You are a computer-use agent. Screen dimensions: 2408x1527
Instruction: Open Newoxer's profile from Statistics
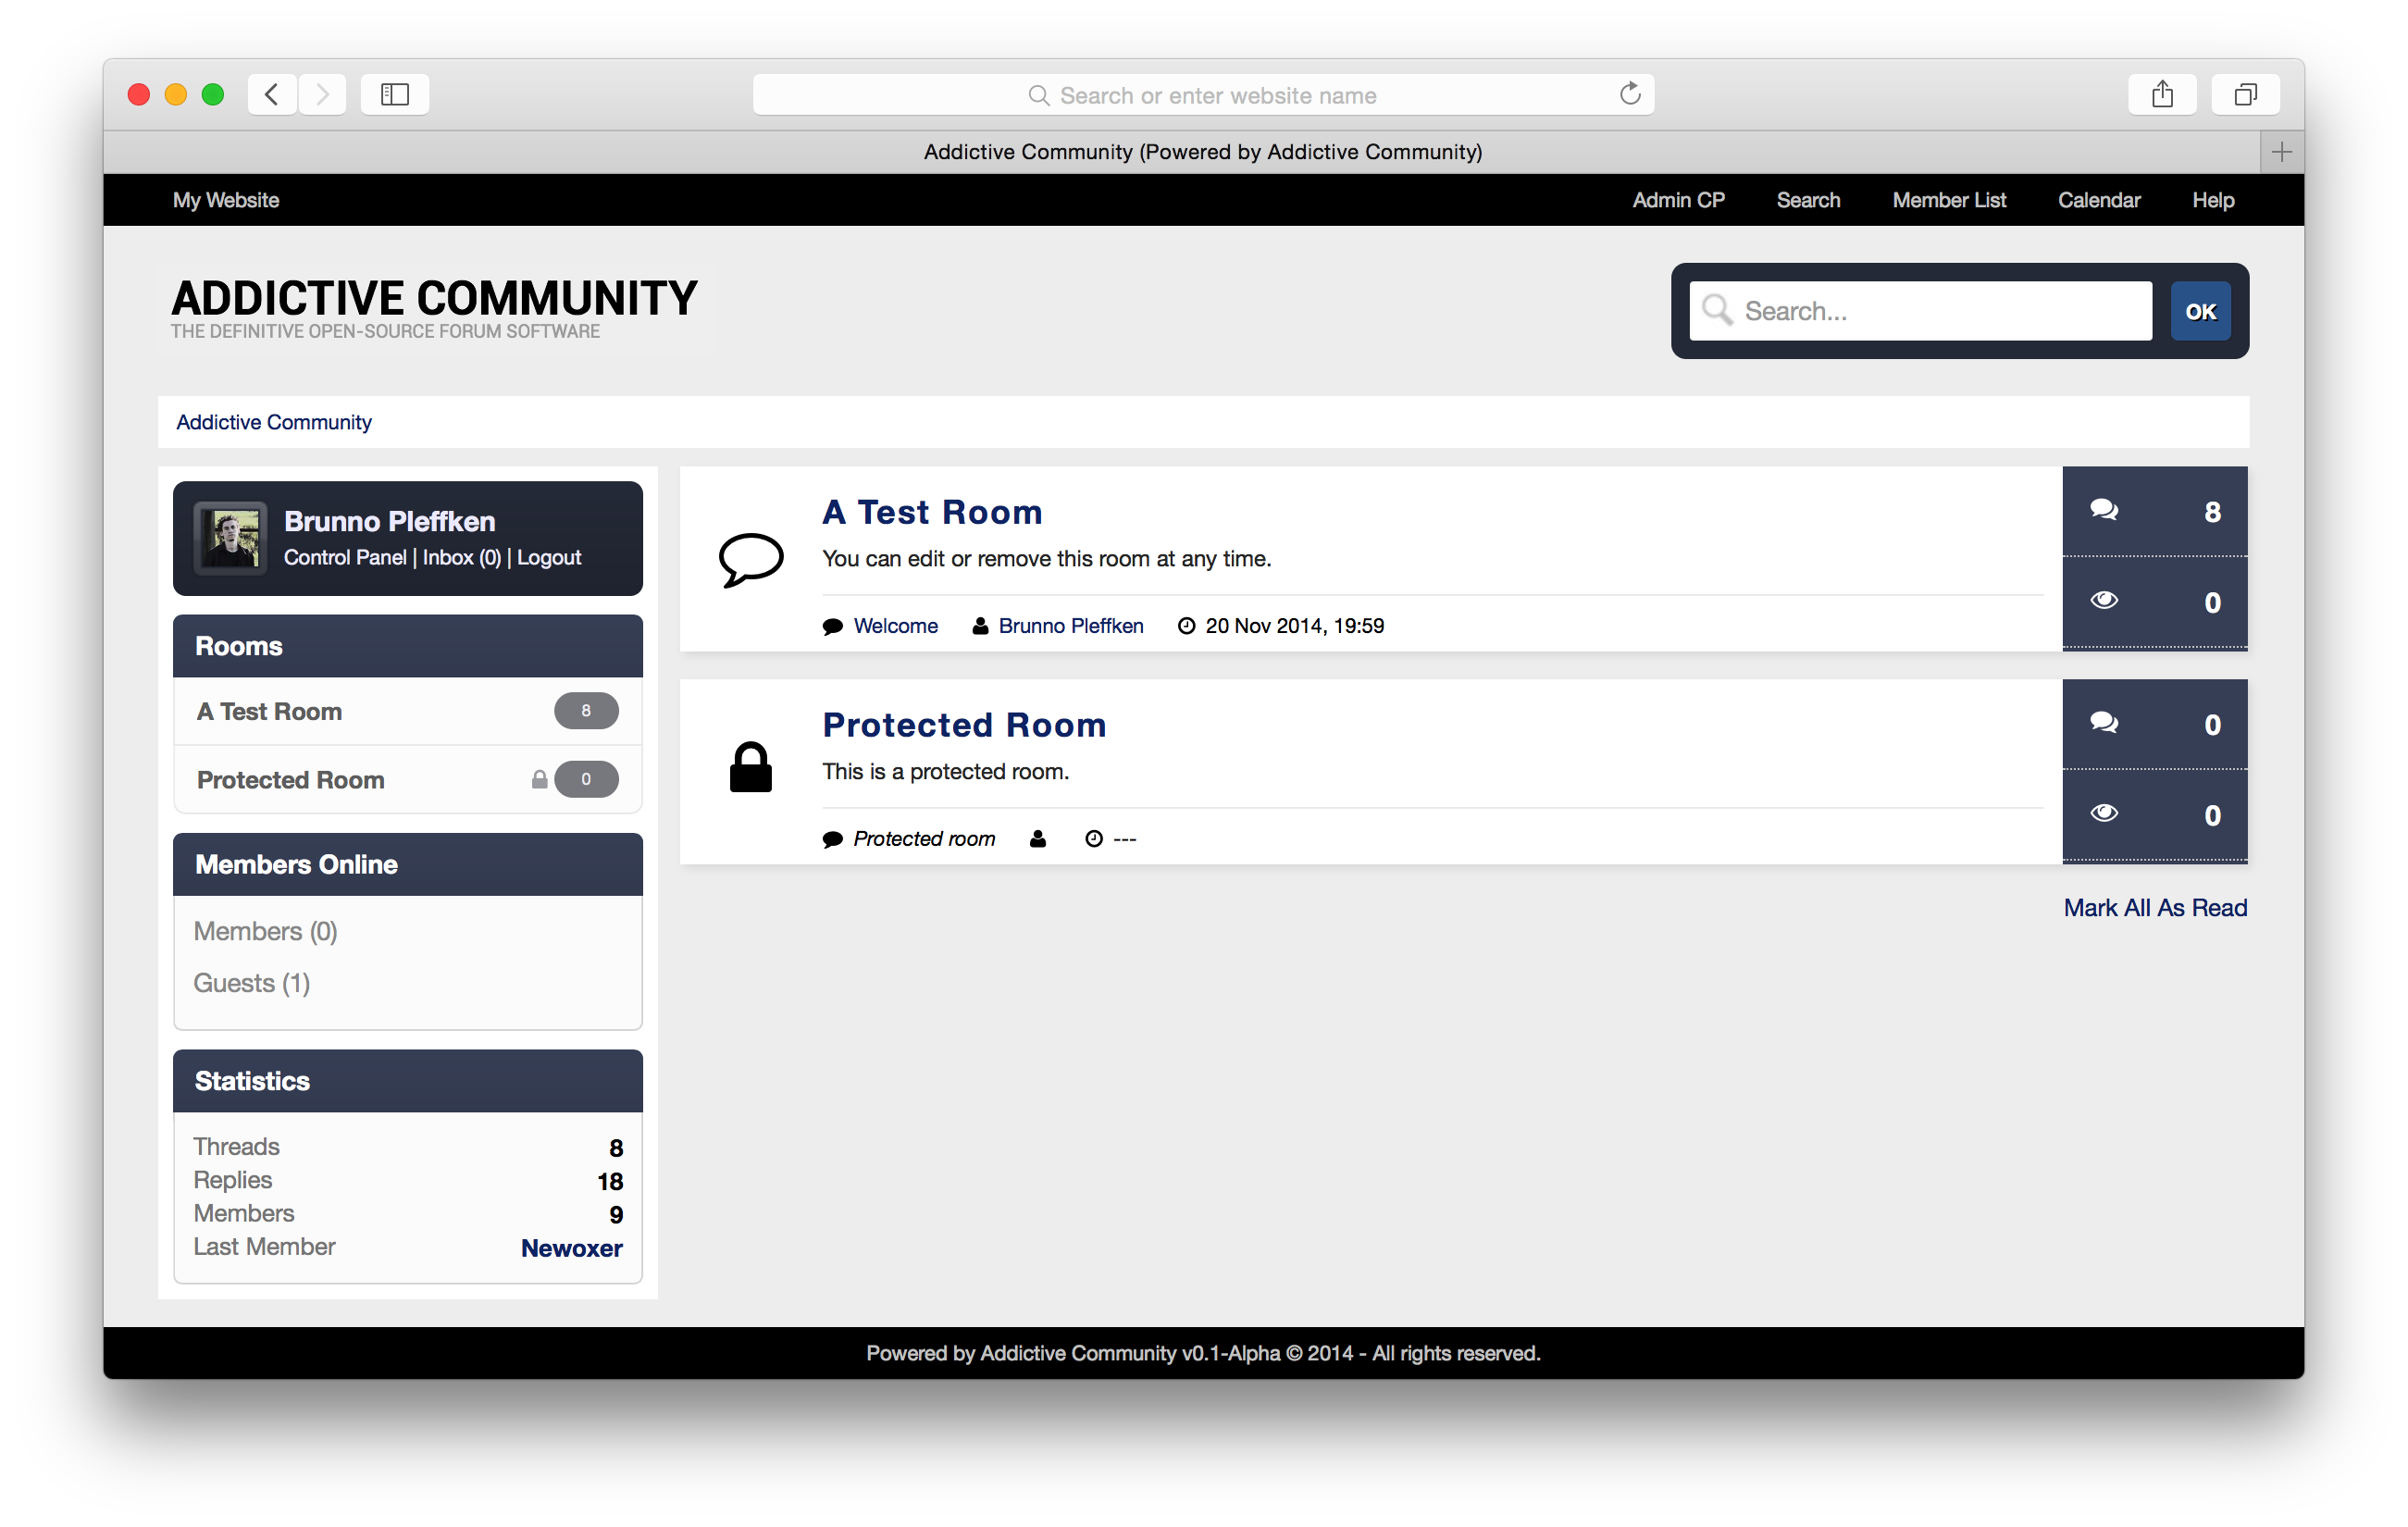(x=571, y=1248)
